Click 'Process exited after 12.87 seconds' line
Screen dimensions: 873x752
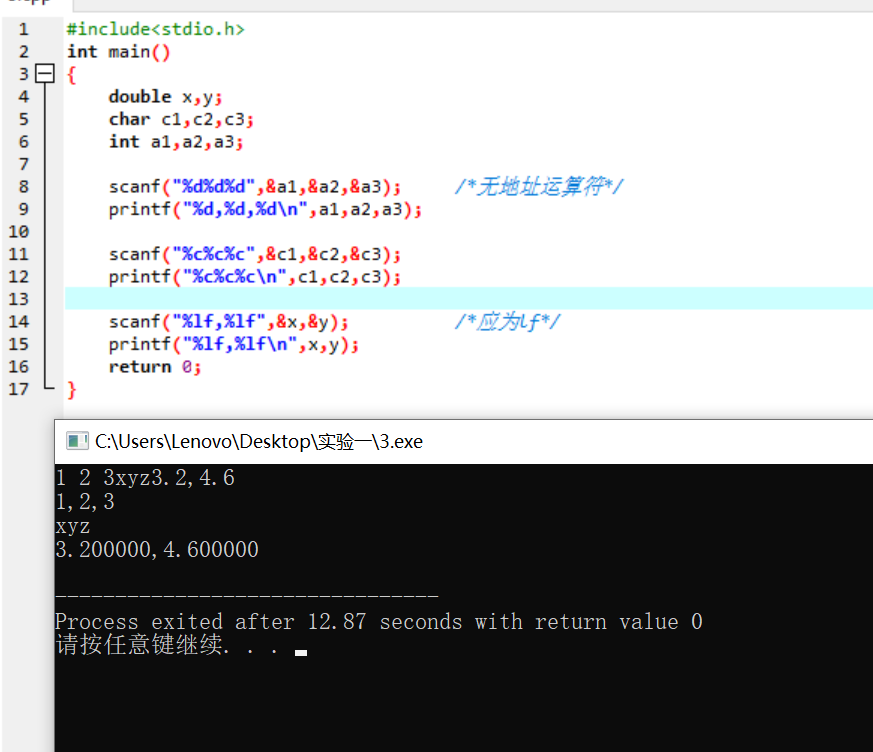click(379, 622)
